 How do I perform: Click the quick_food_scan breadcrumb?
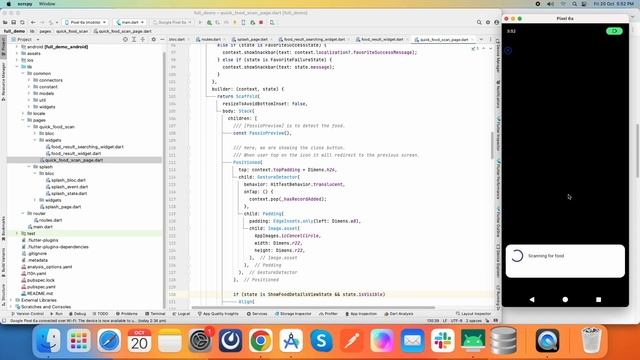coord(72,31)
